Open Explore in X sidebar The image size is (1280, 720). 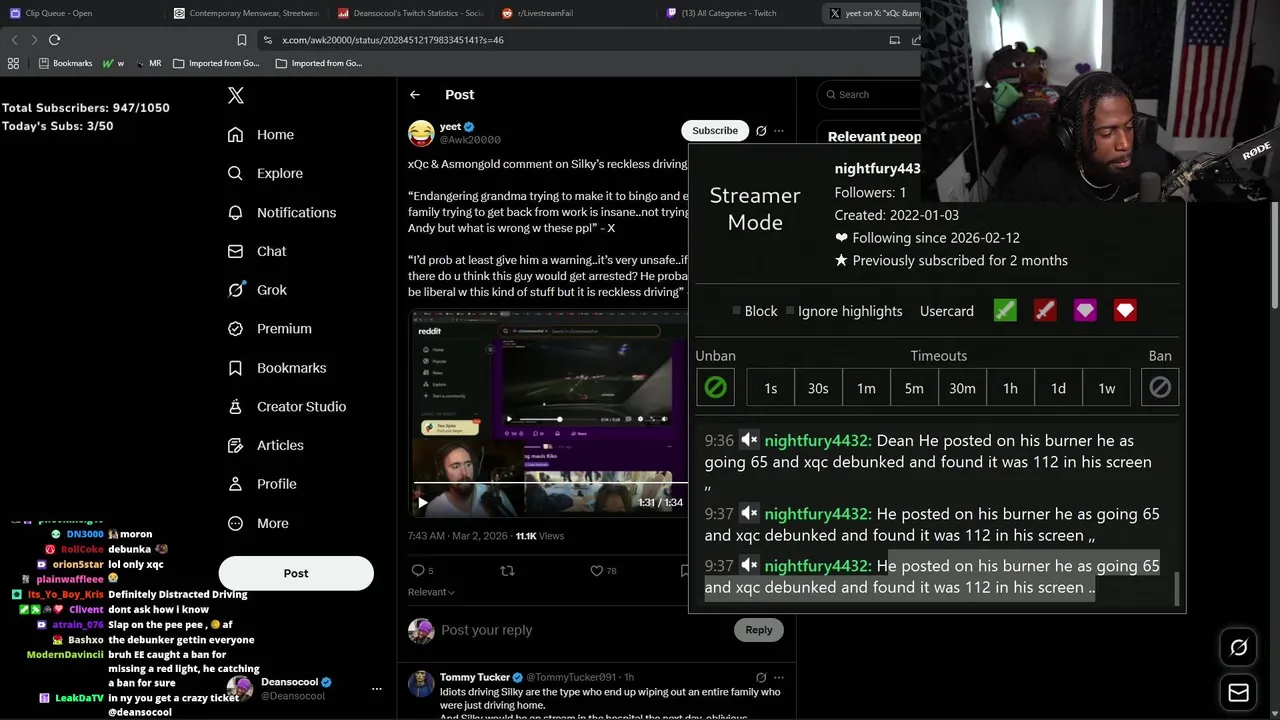pos(265,173)
